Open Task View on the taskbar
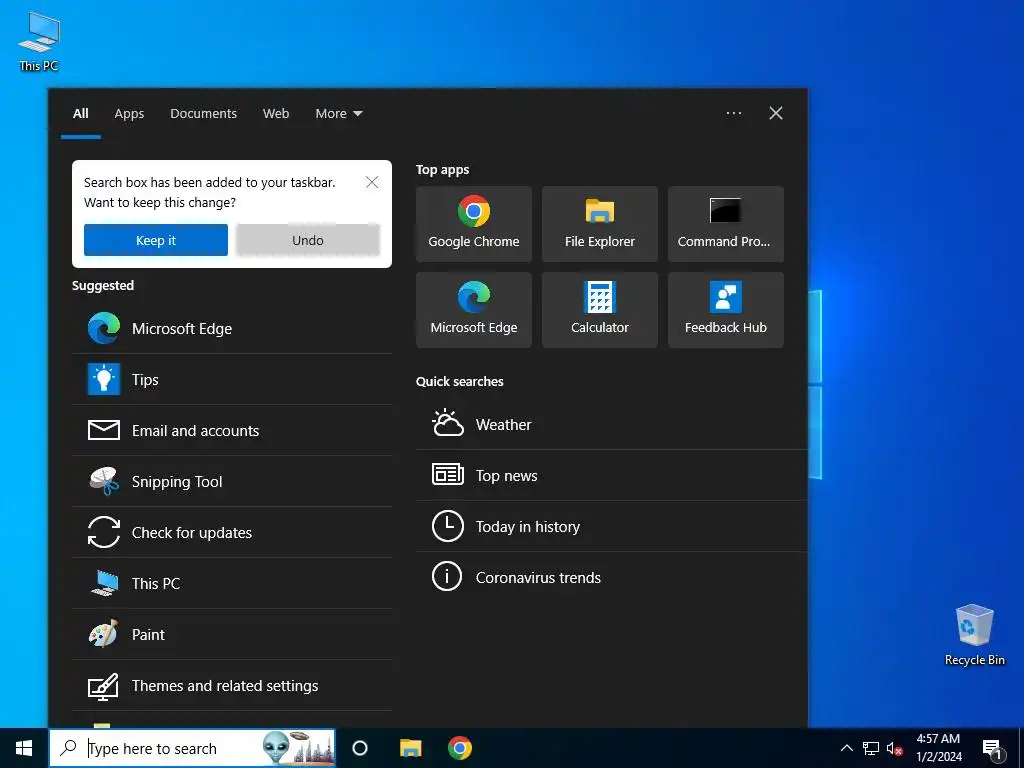 [x=360, y=748]
